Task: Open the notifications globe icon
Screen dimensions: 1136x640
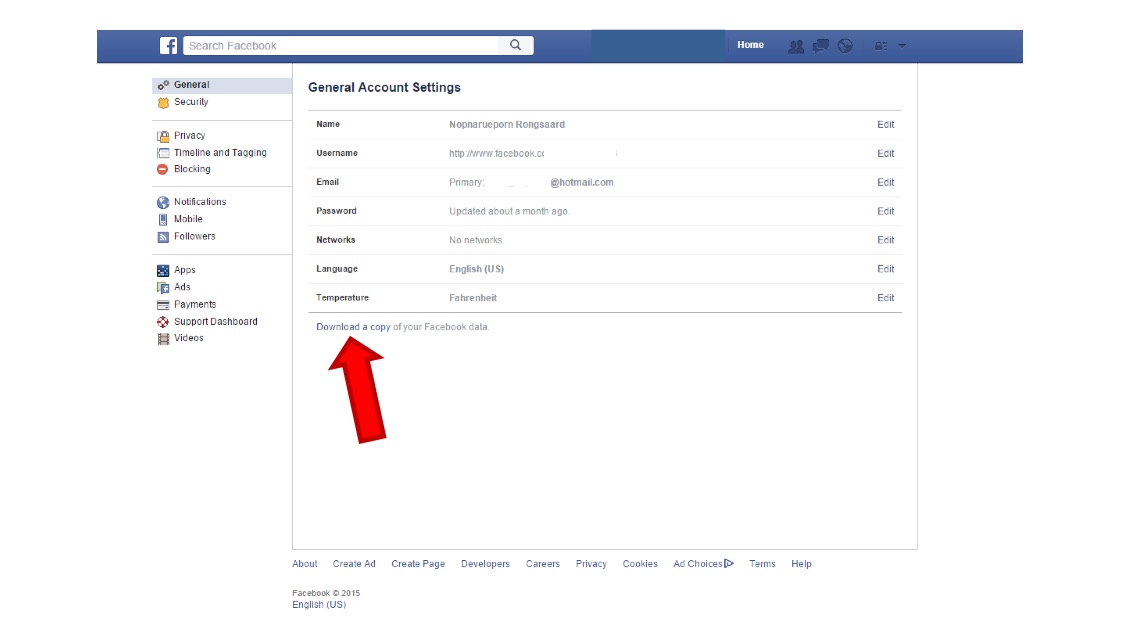Action: coord(845,46)
